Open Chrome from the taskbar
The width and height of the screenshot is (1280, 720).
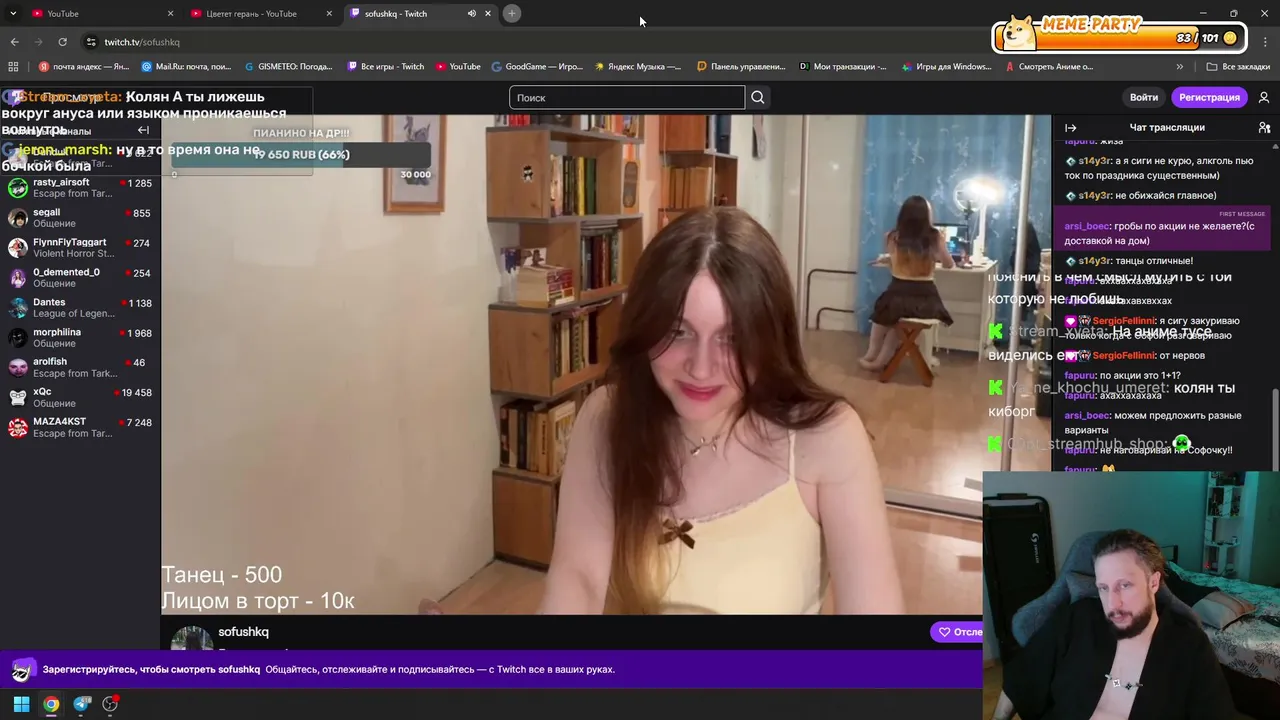click(x=51, y=704)
